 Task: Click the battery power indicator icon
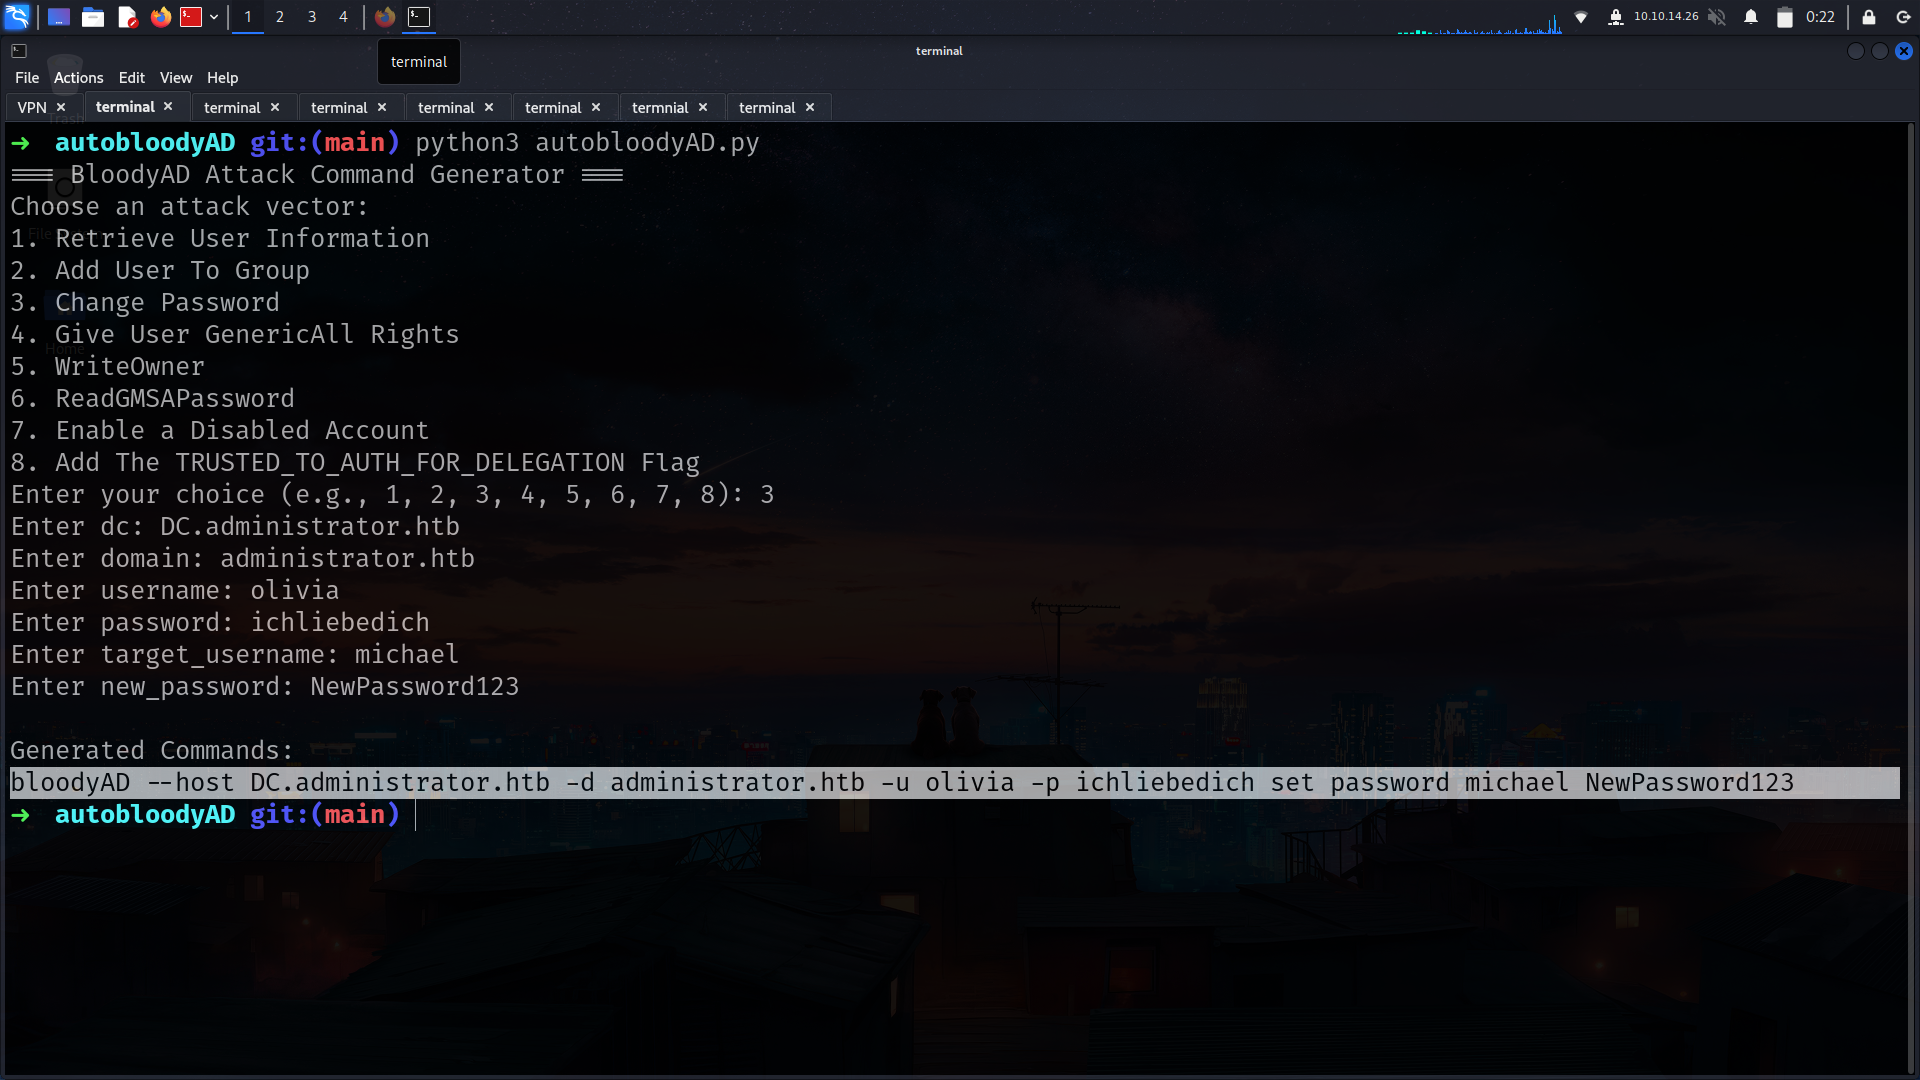1785,17
